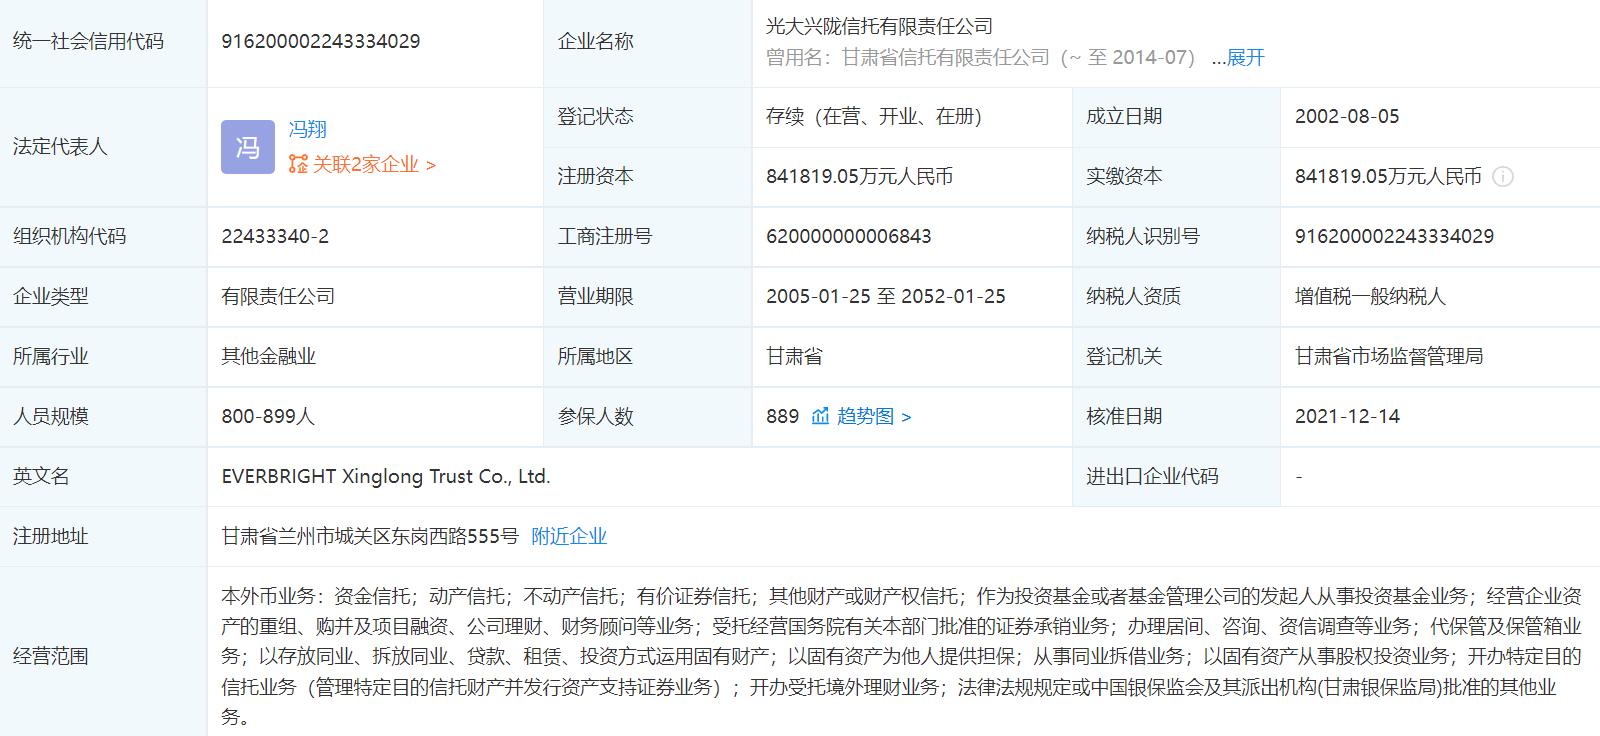Click the related-enterprises network icon
The width and height of the screenshot is (1600, 736).
[298, 164]
